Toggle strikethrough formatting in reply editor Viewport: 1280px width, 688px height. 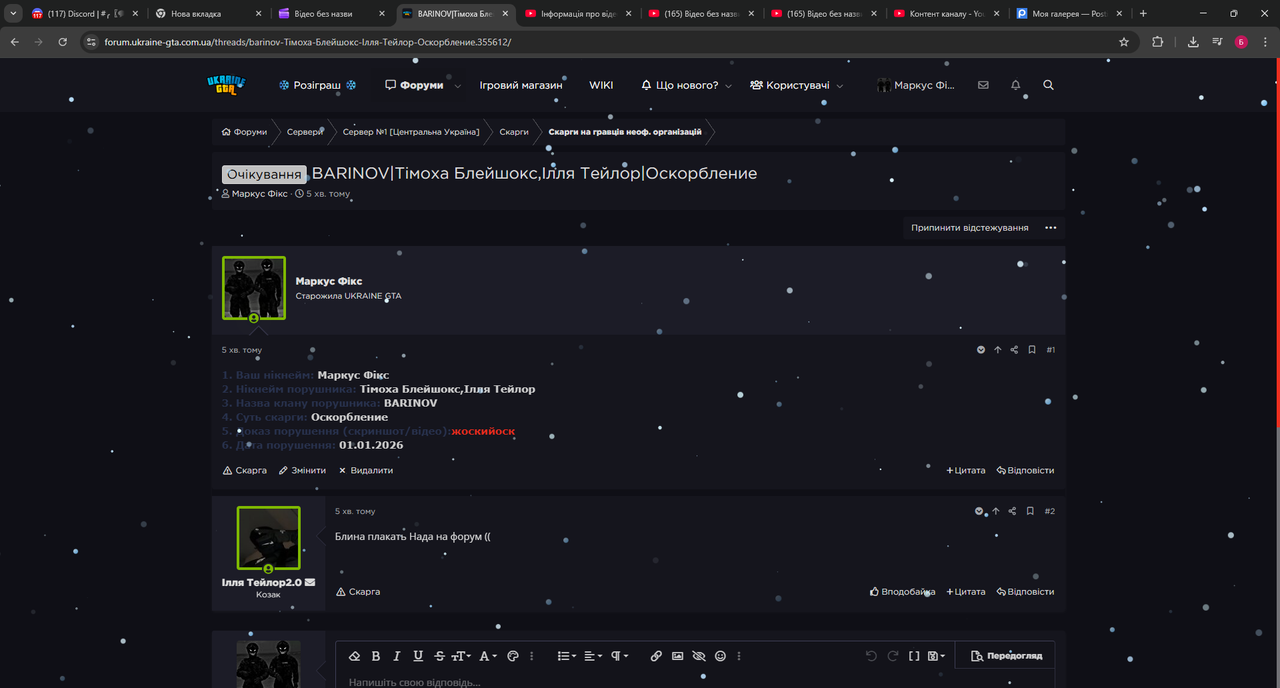pos(440,656)
